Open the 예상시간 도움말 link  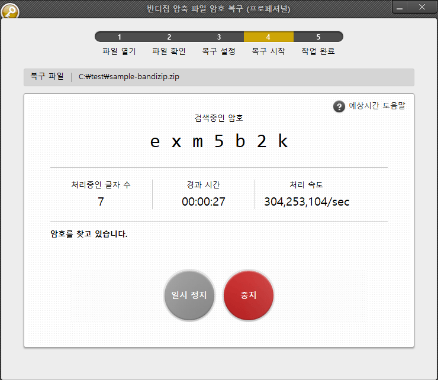[377, 106]
